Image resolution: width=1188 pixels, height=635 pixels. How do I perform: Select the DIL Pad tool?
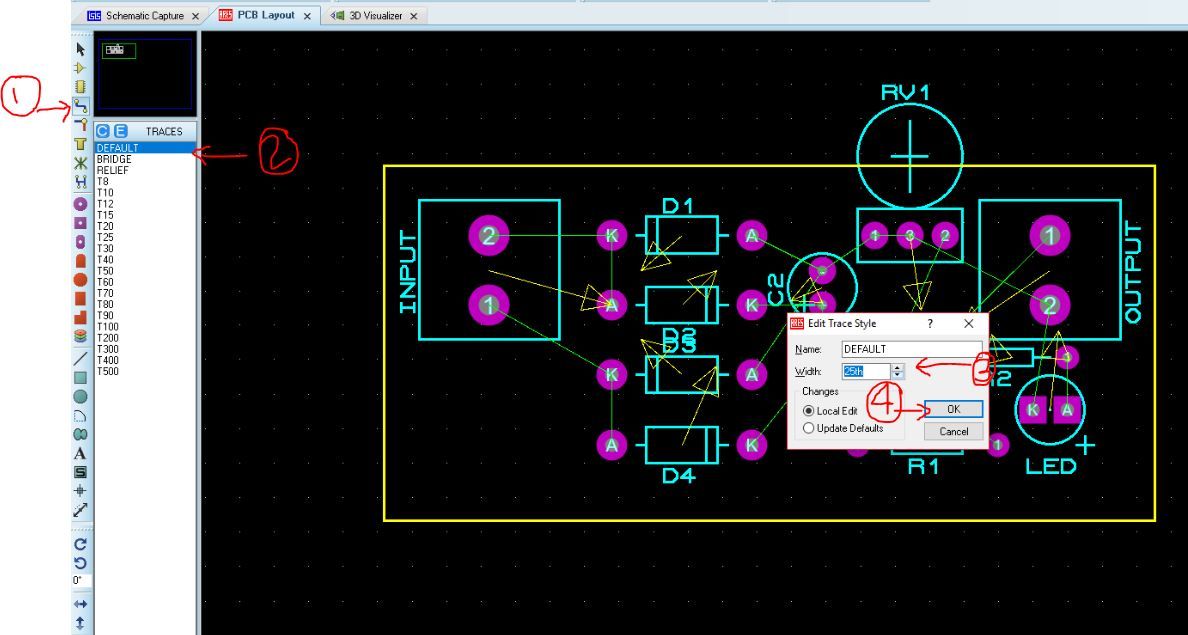(80, 242)
